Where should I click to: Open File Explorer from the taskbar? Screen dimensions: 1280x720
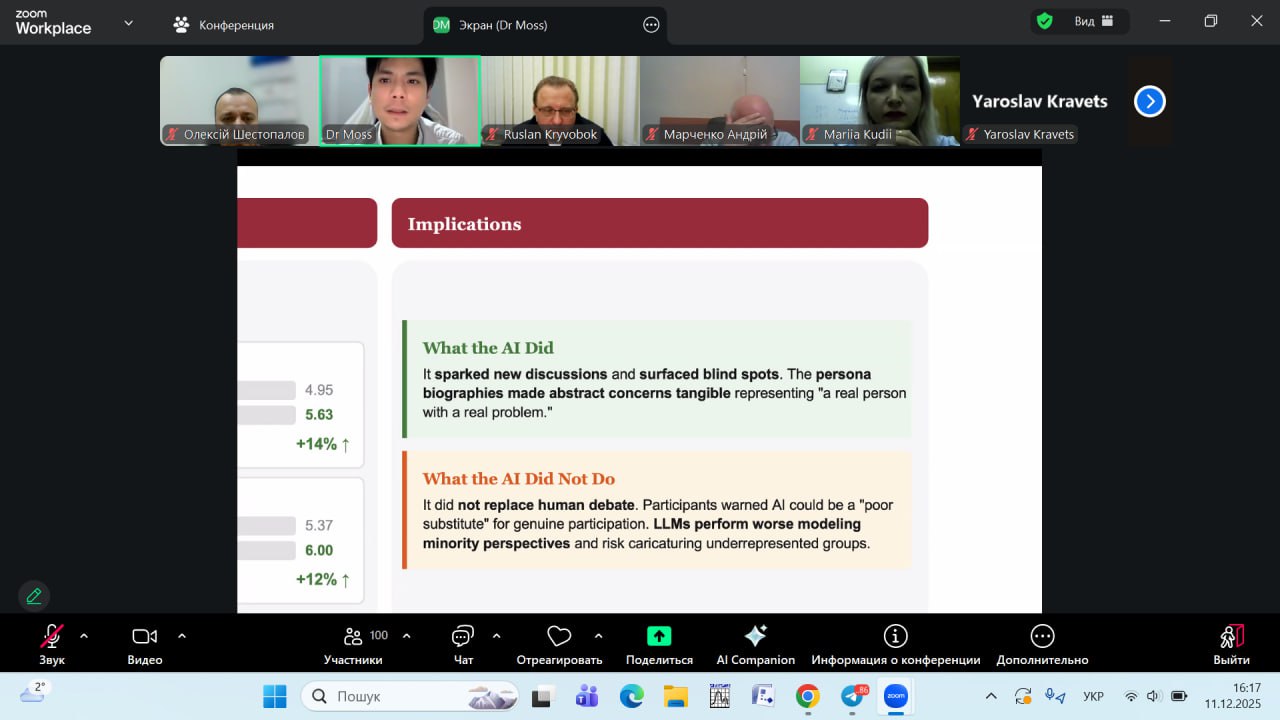tap(676, 696)
